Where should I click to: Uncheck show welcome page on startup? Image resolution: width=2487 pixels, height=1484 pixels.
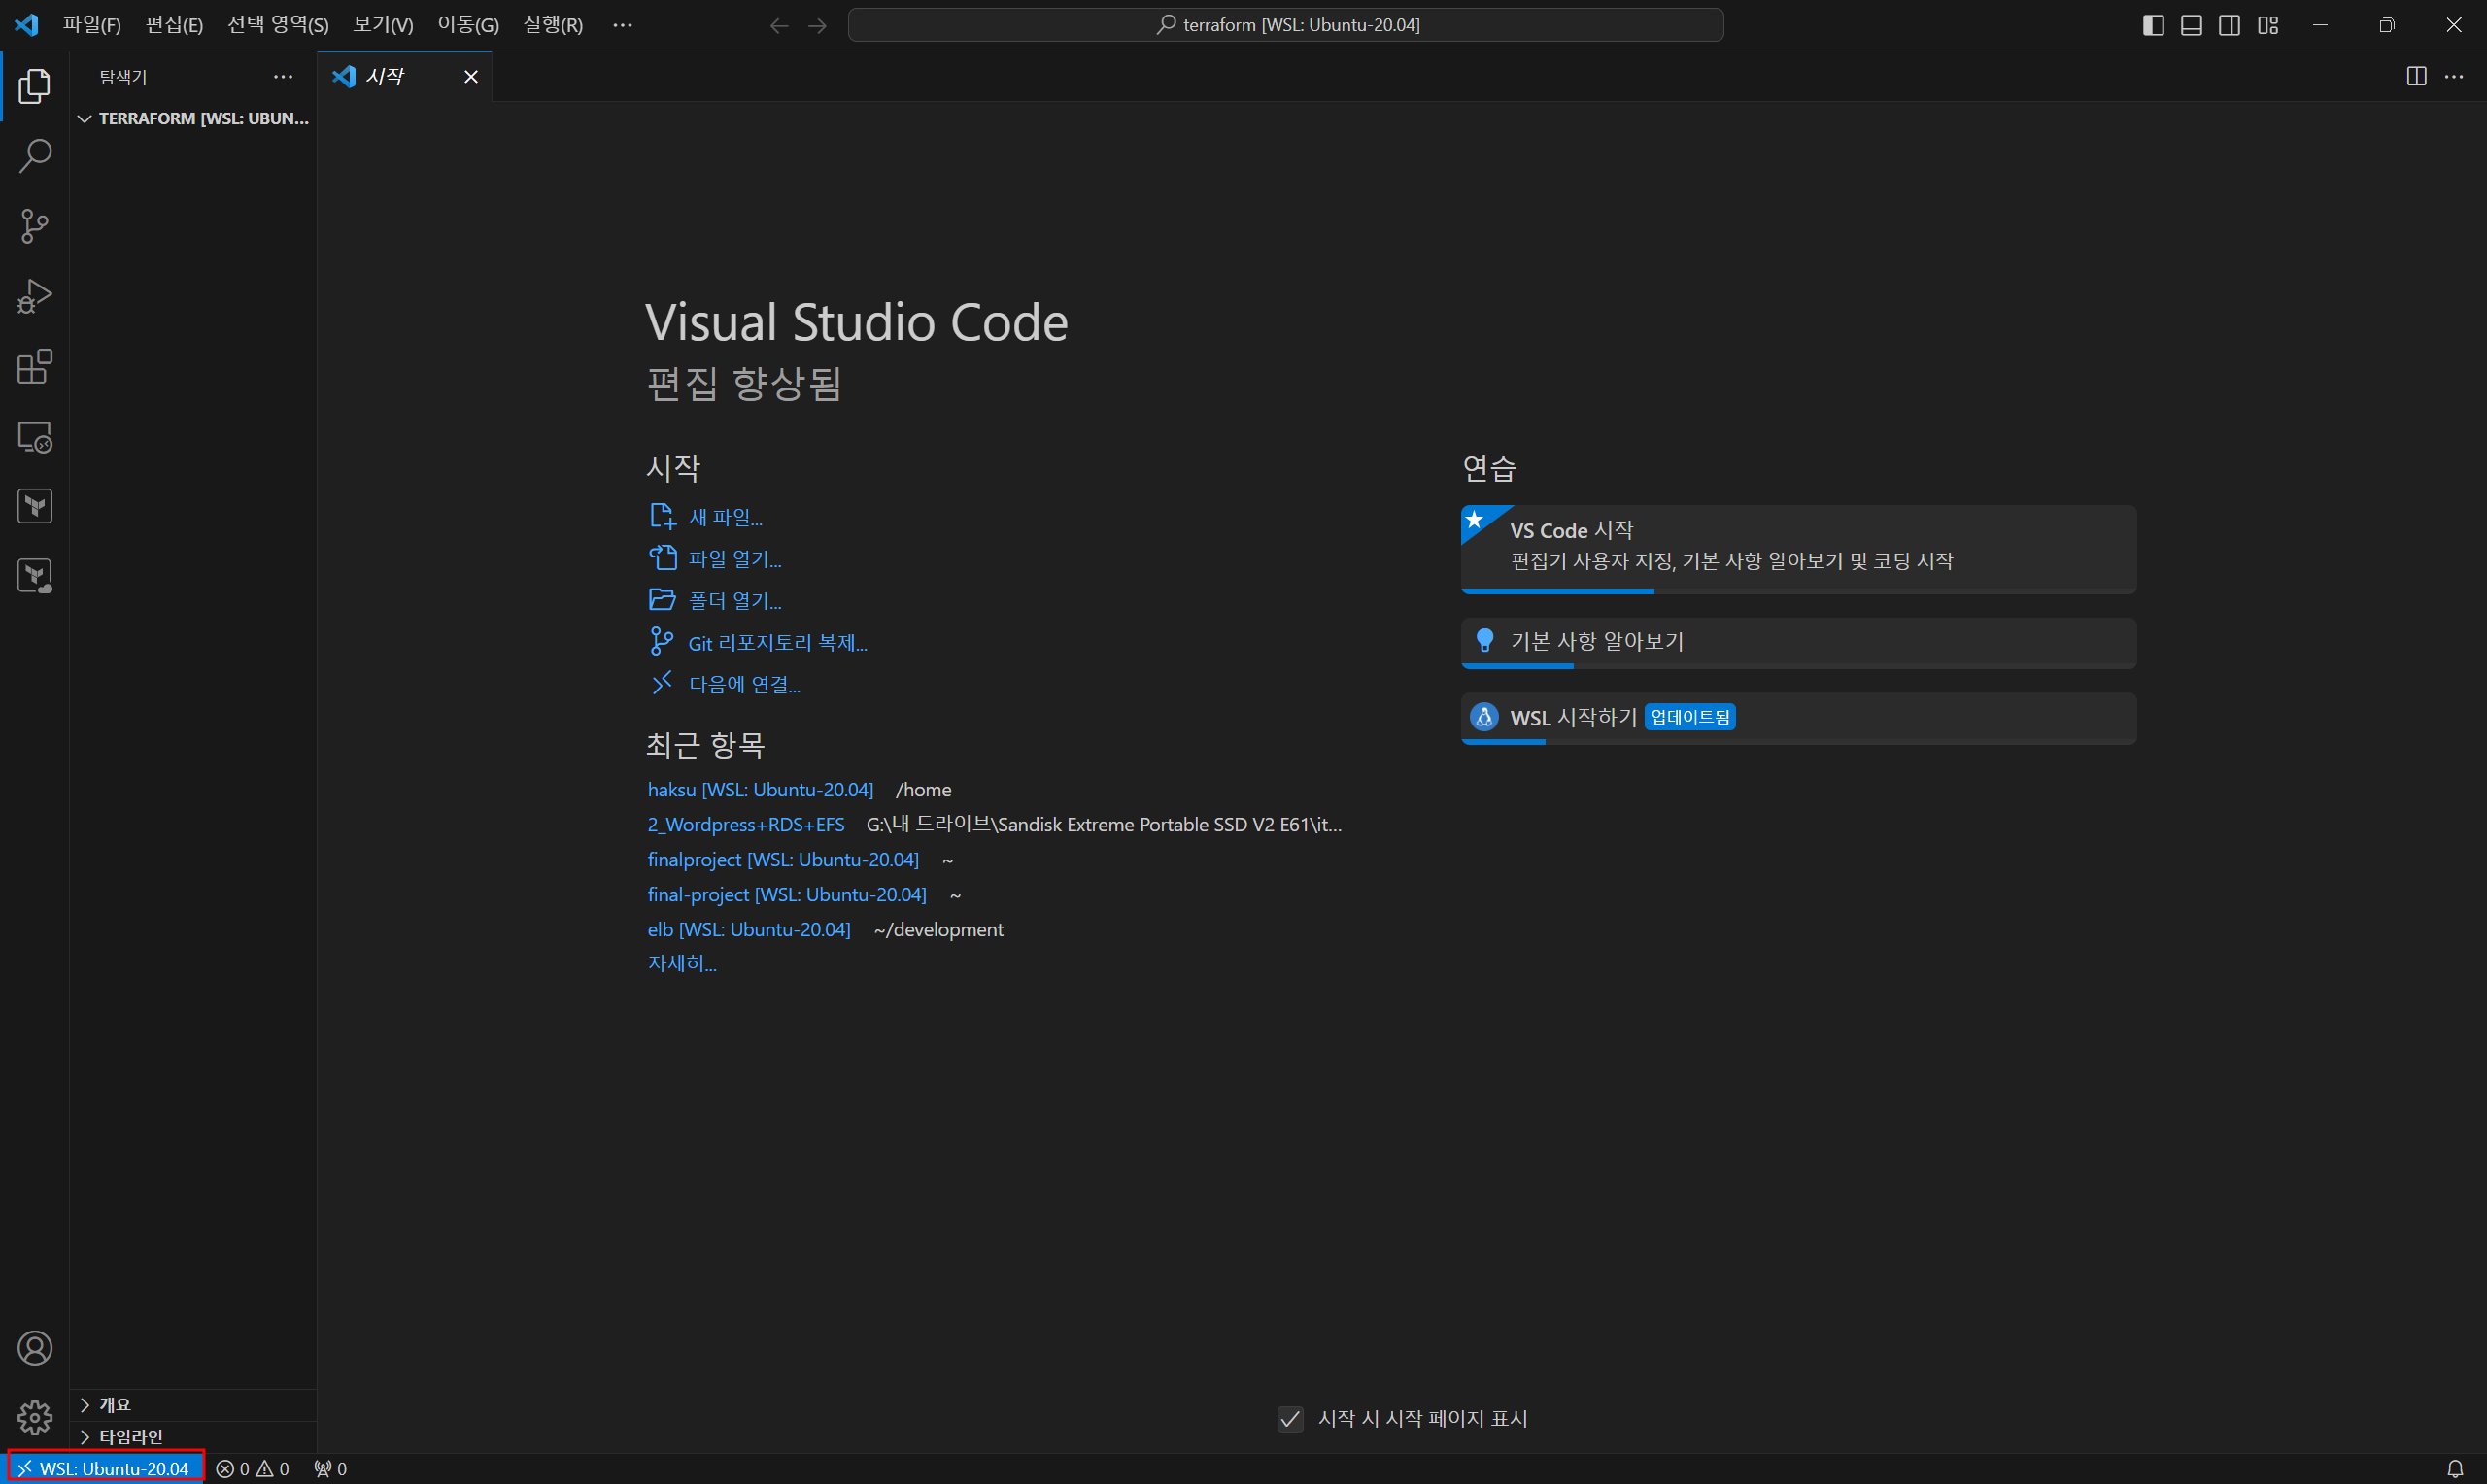pos(1290,1419)
